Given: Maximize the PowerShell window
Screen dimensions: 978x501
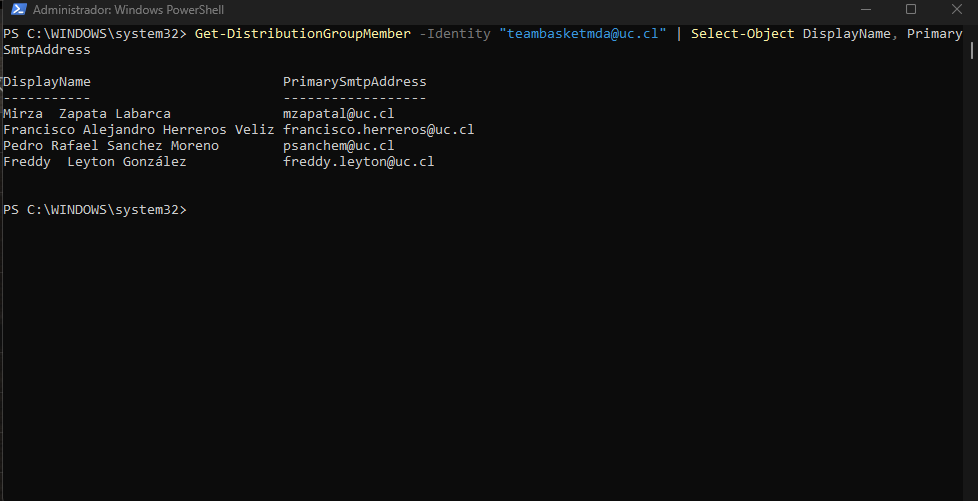Looking at the screenshot, I should [x=911, y=9].
